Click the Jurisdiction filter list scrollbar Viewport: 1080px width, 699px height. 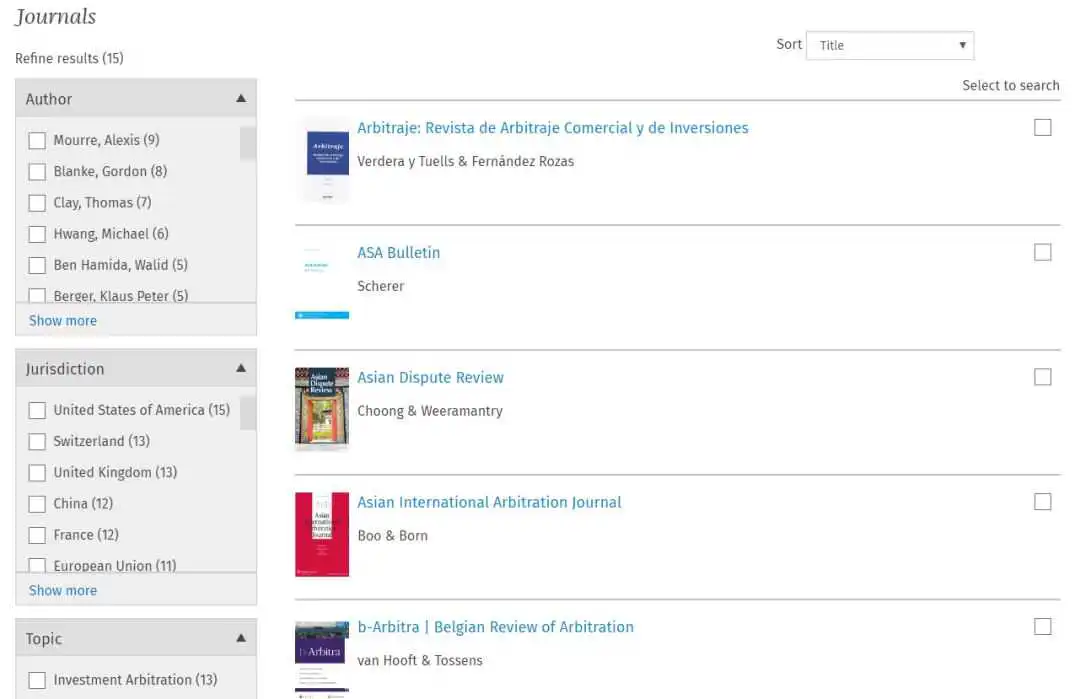point(247,413)
